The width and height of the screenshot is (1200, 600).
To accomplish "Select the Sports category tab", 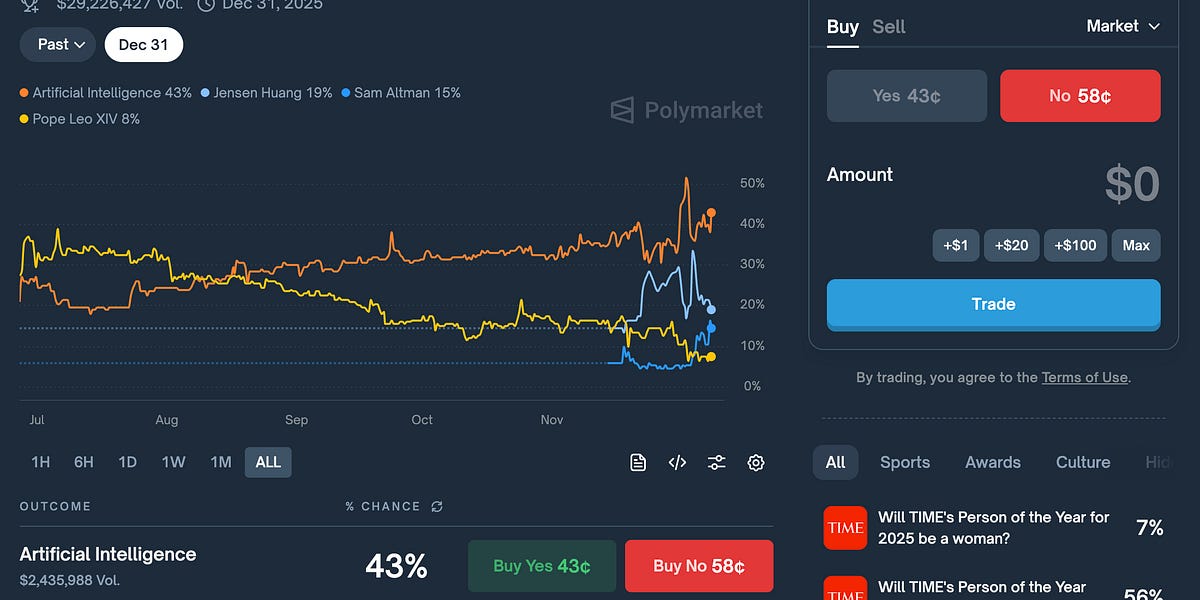I will tap(904, 462).
